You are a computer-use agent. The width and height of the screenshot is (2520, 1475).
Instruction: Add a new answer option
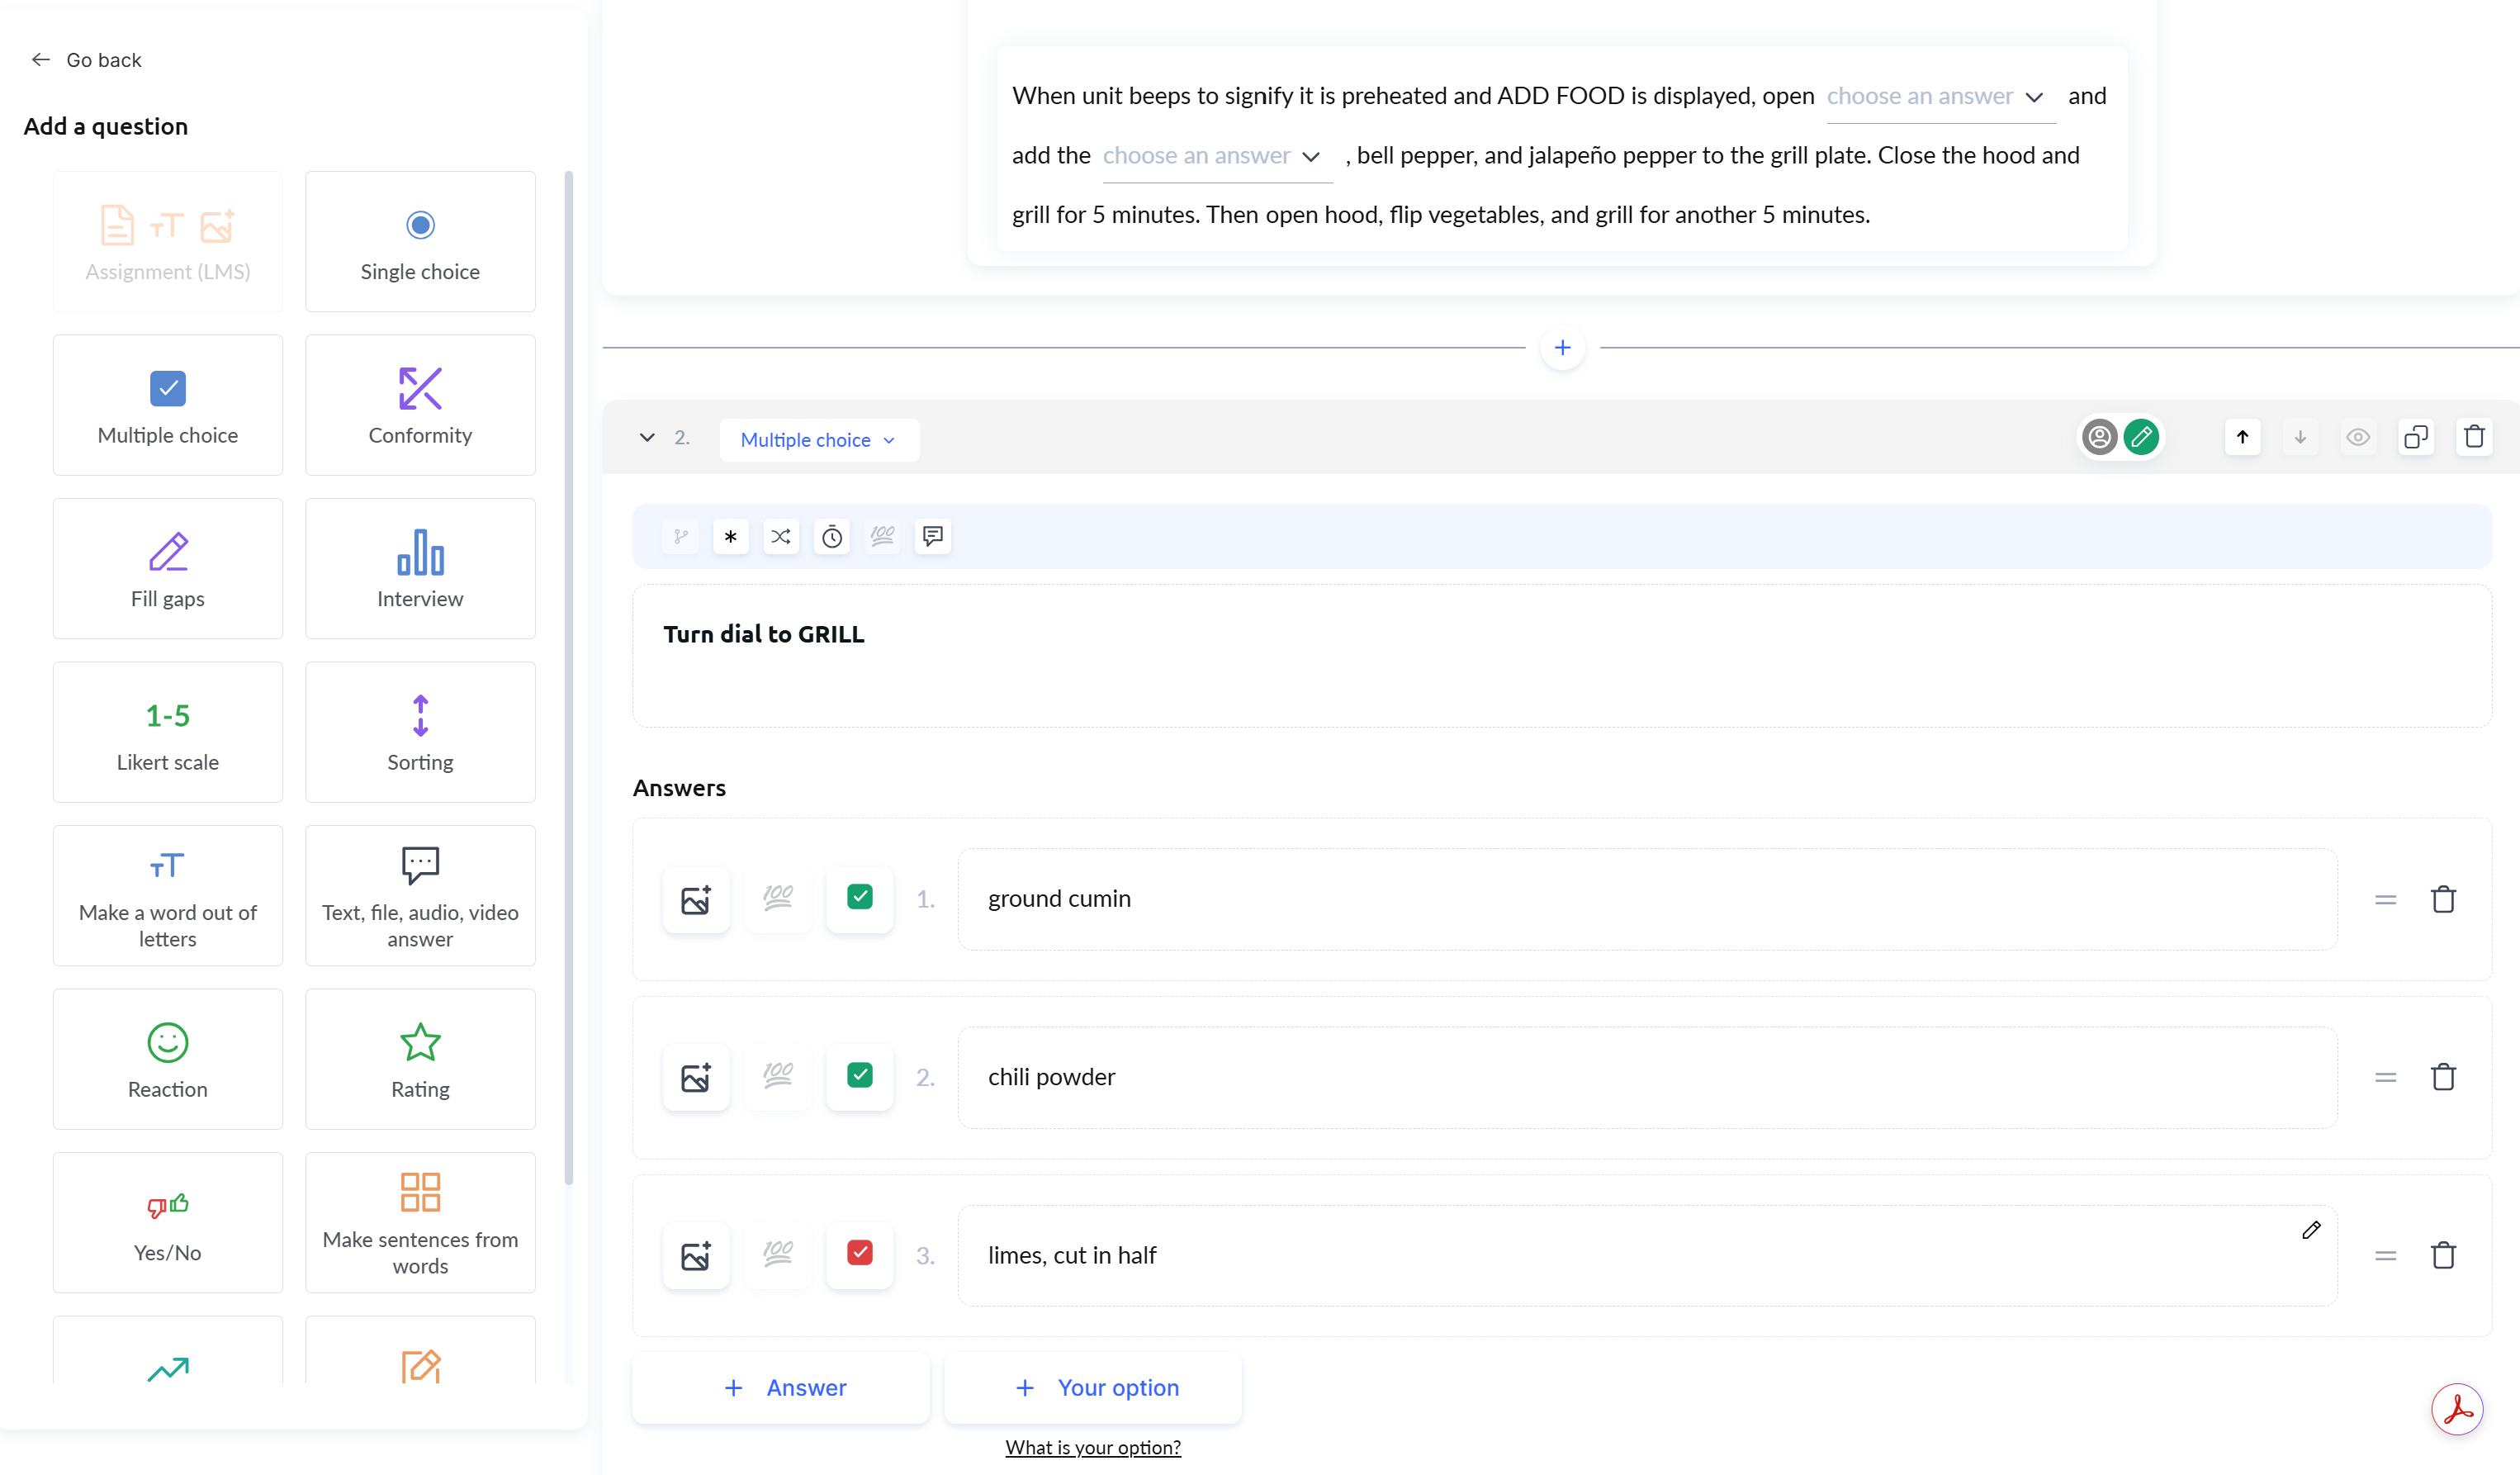tap(781, 1387)
